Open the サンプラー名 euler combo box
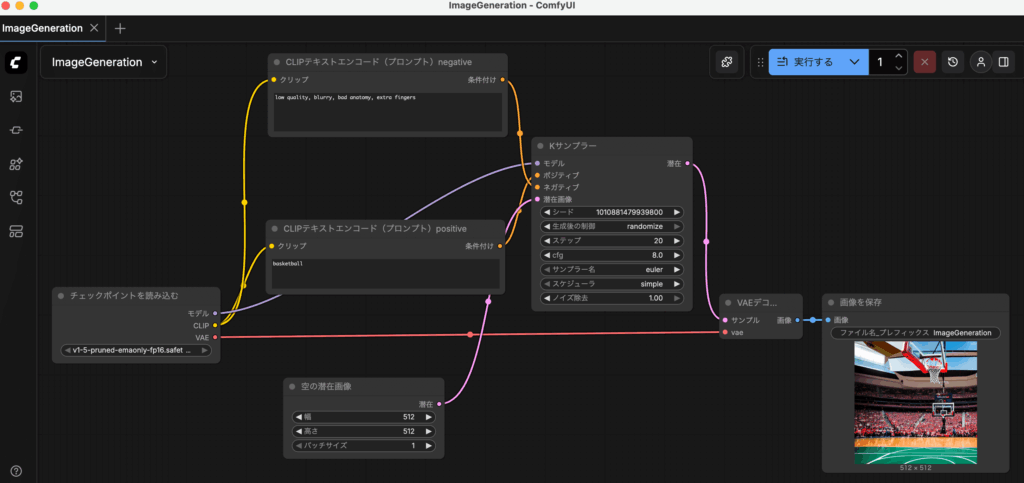The width and height of the screenshot is (1024, 483). point(611,269)
